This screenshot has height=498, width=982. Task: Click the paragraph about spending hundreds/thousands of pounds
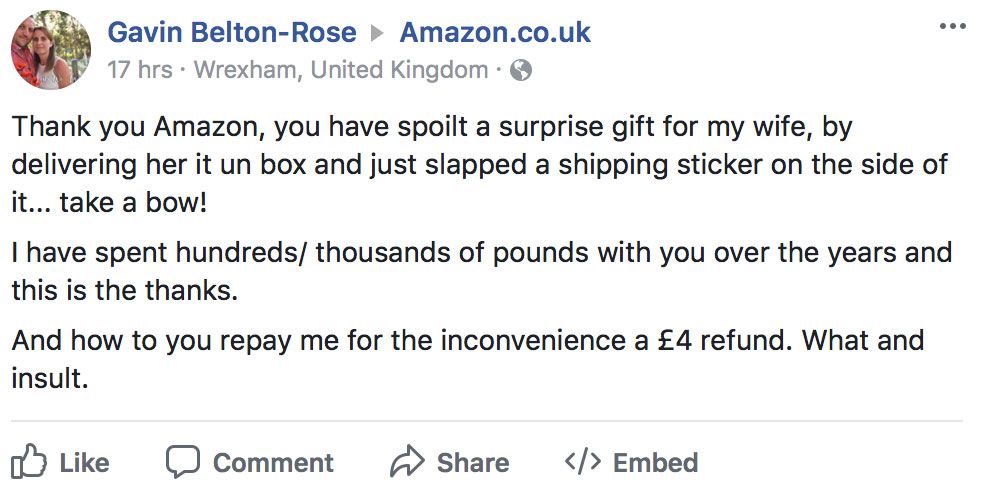point(480,270)
